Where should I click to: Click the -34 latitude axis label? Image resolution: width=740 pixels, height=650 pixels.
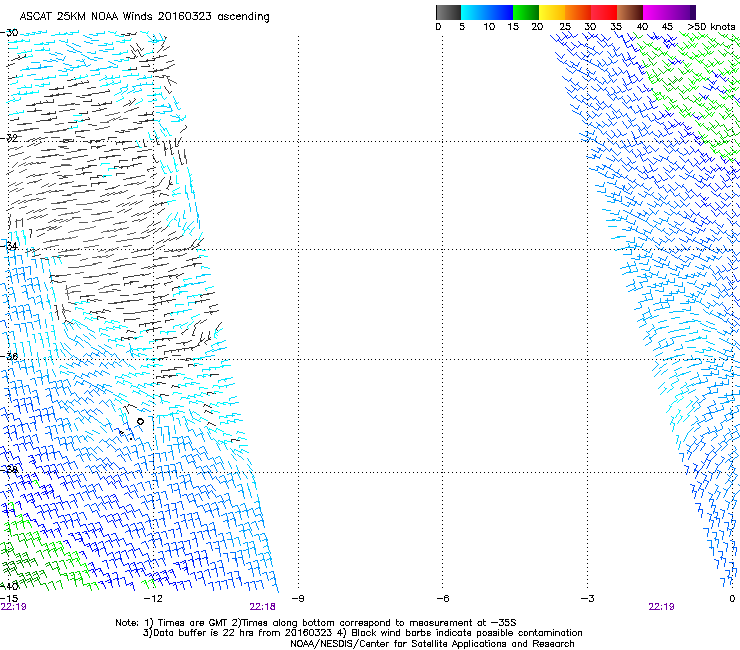click(9, 246)
